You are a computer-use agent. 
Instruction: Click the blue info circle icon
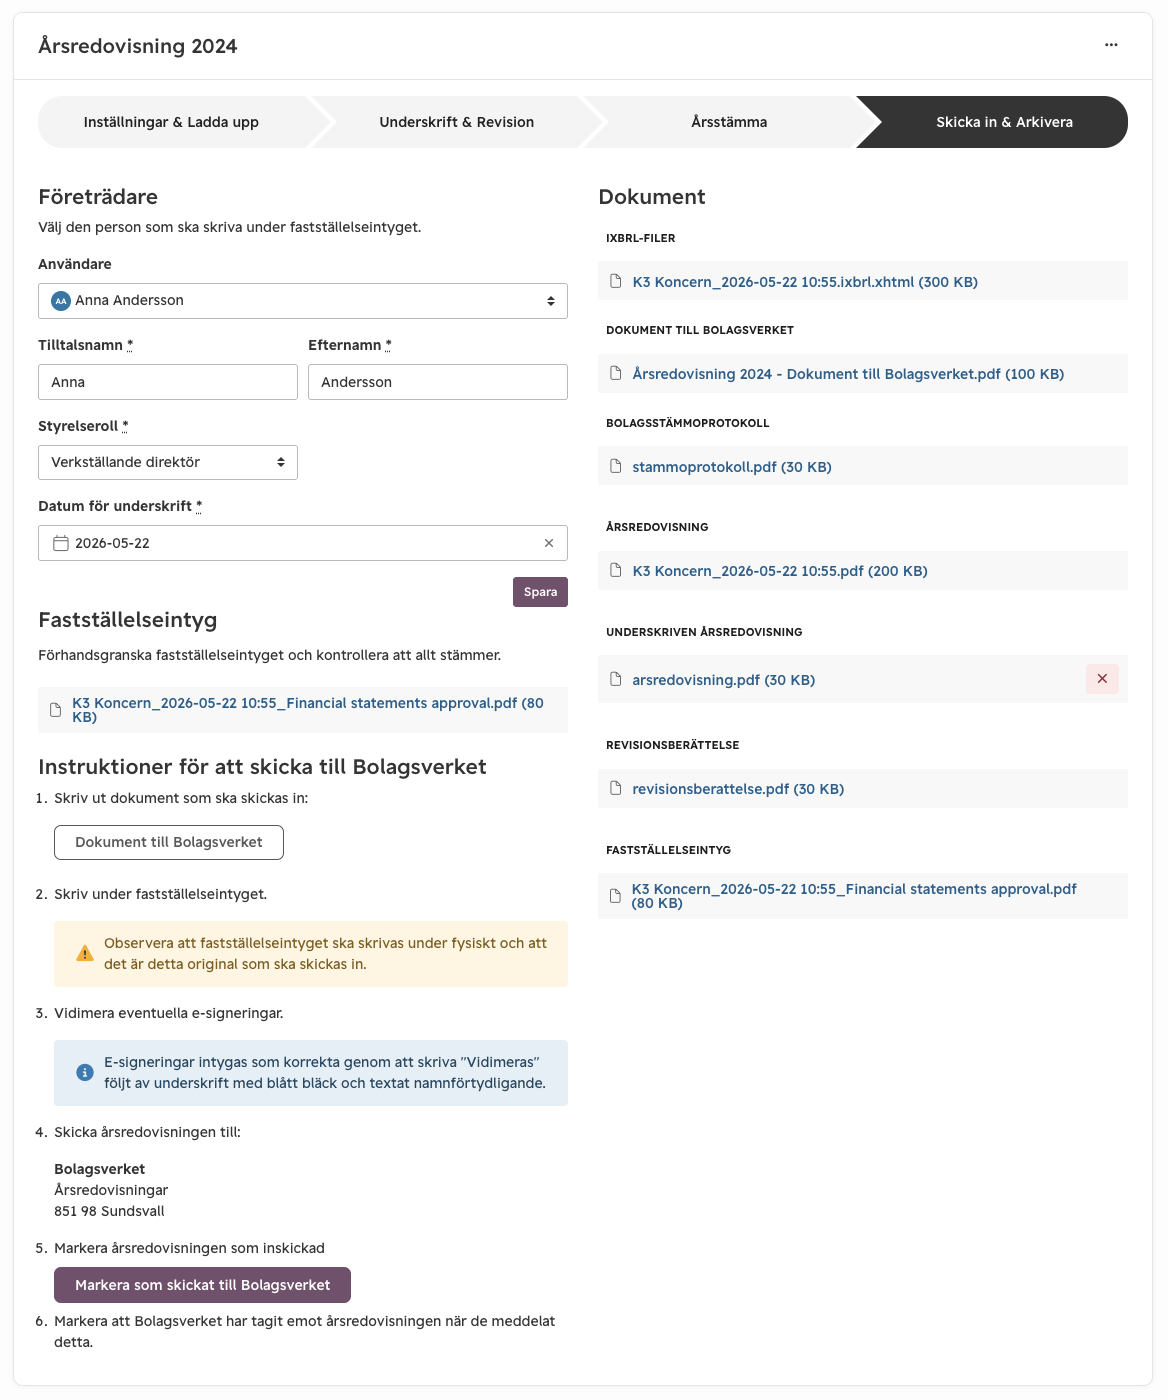(x=85, y=1073)
